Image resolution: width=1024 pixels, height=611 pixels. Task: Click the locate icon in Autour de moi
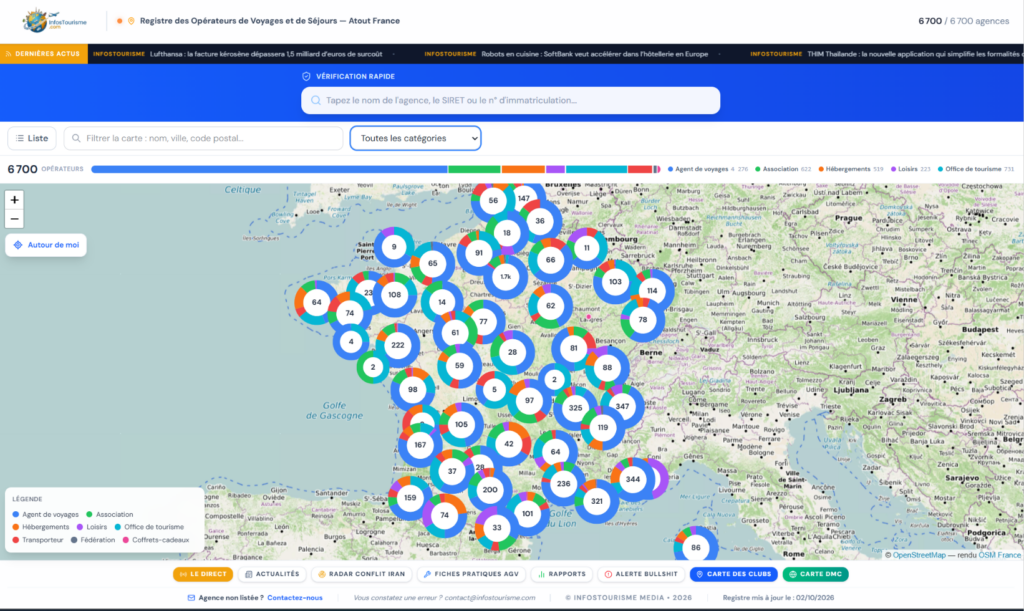18,245
